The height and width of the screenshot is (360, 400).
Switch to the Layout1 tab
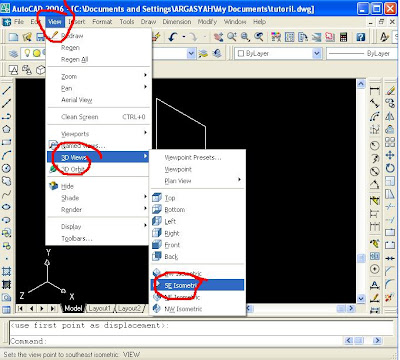click(99, 308)
